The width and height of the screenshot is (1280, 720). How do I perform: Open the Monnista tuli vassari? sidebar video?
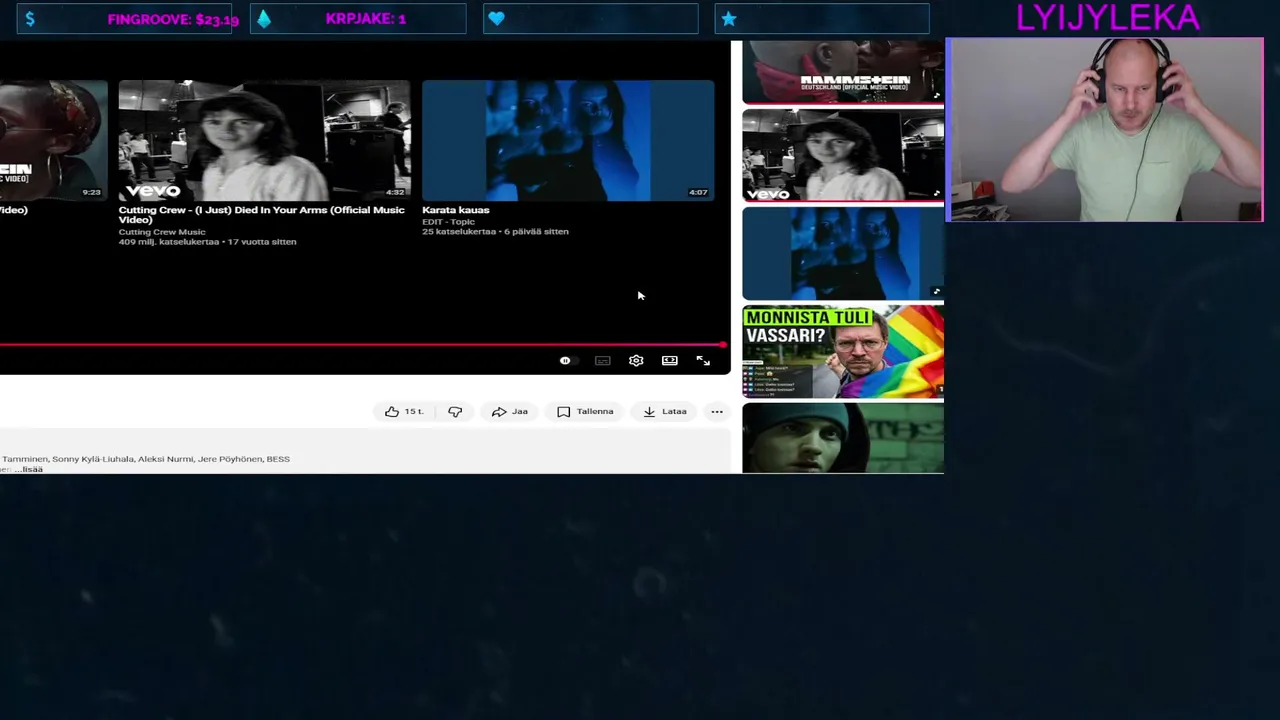843,351
